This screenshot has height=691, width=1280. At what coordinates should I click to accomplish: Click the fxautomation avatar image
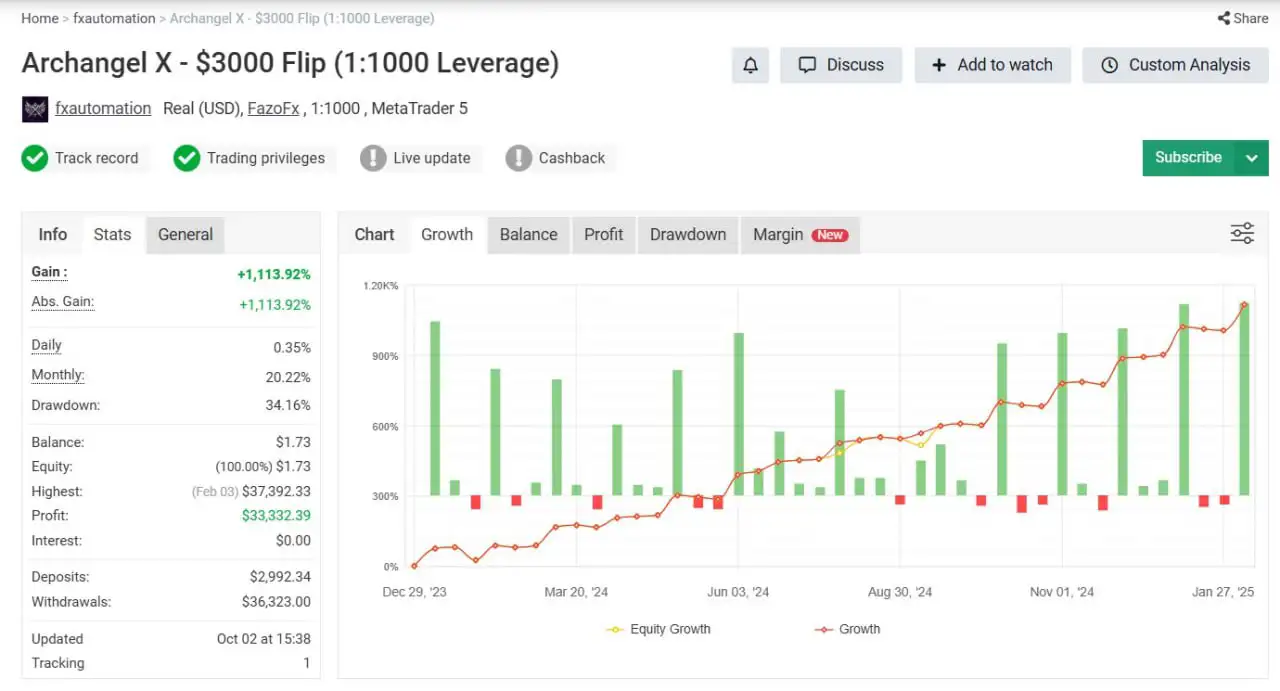(35, 109)
